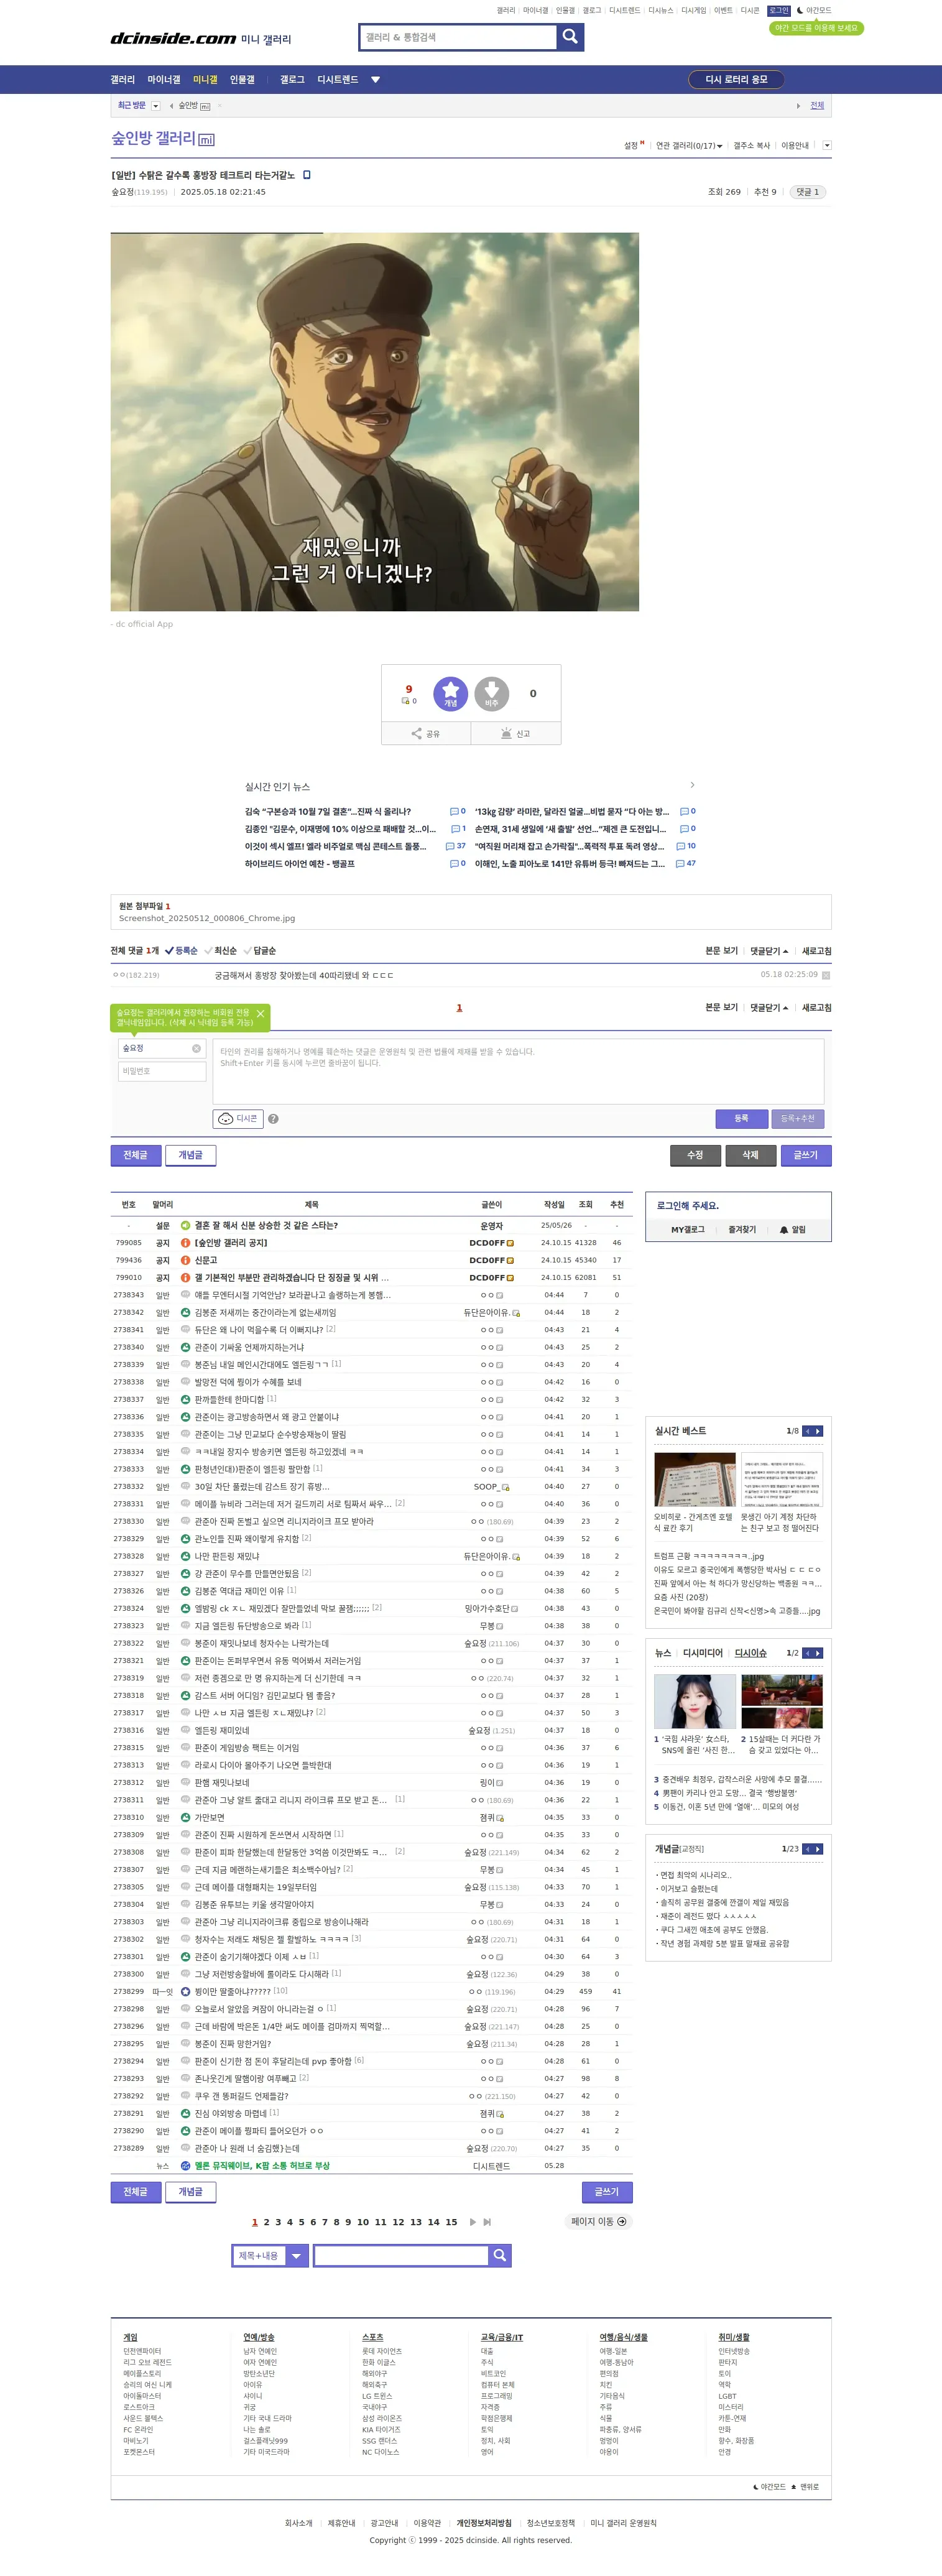
Task: Click the 로그인 button at top
Action: 779,10
